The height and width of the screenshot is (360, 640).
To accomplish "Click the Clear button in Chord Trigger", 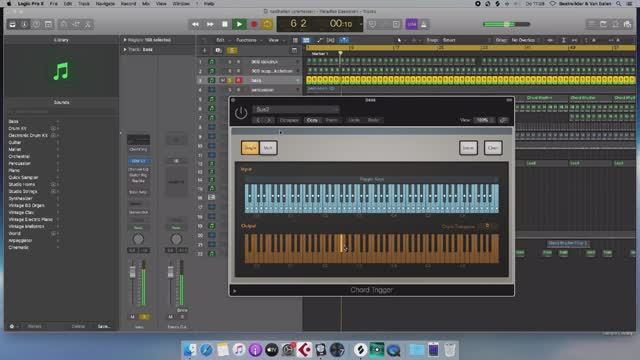I will [493, 148].
